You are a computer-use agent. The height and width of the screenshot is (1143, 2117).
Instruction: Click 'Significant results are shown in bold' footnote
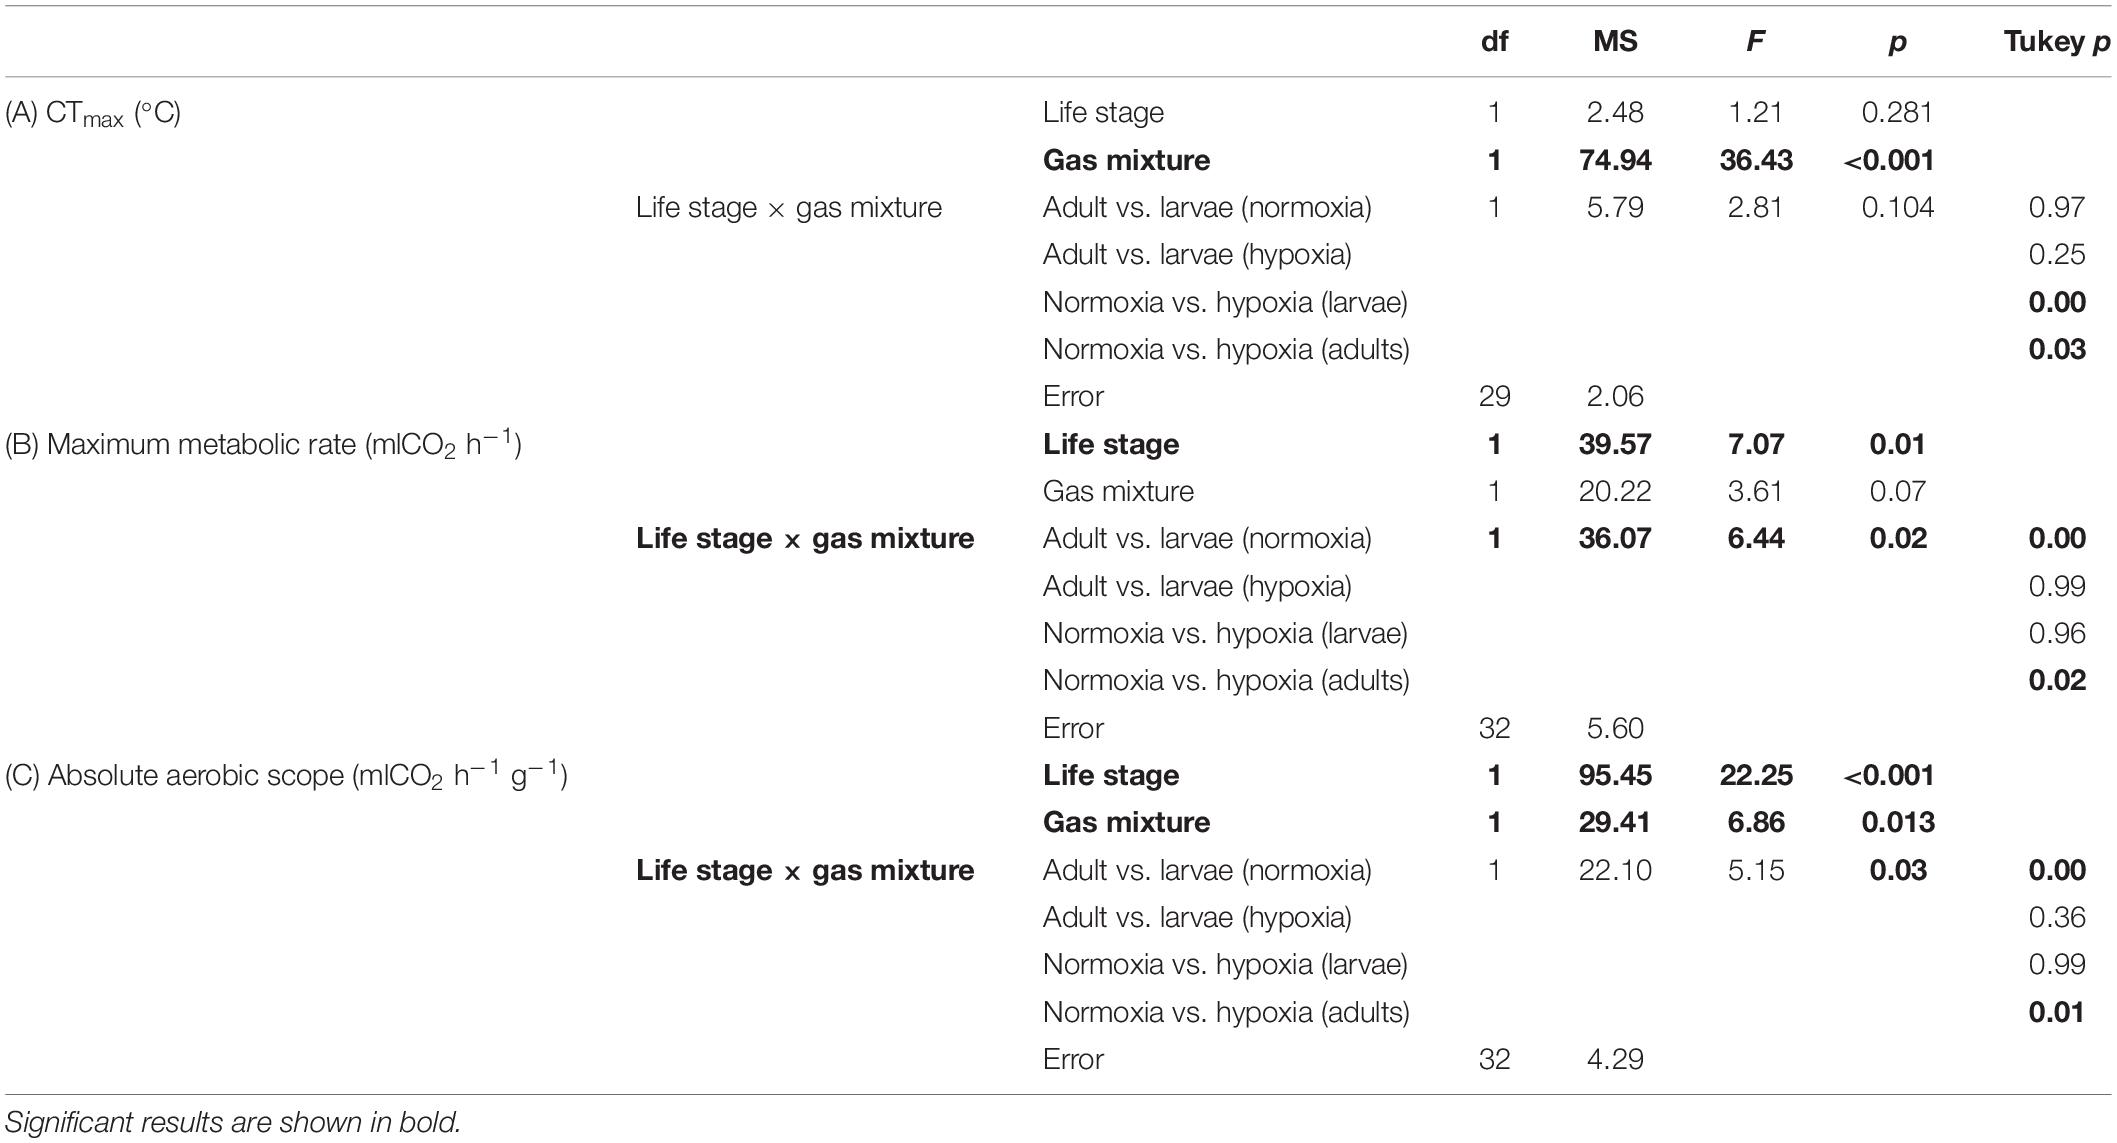click(x=233, y=1122)
